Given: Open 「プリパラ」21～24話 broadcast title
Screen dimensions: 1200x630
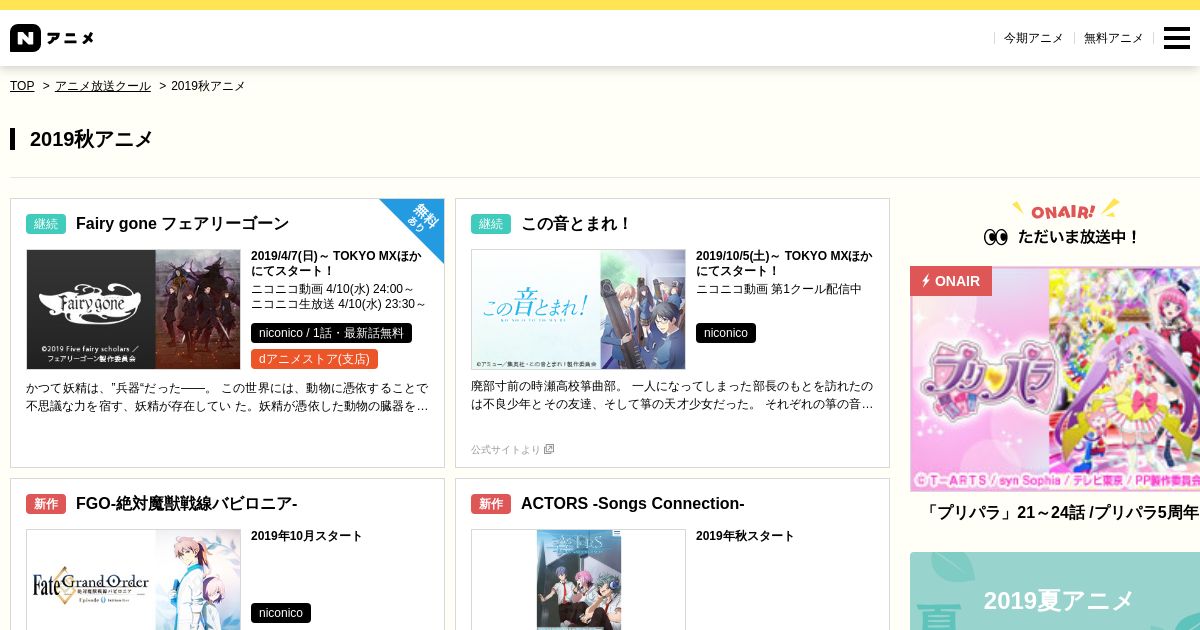Looking at the screenshot, I should (1060, 513).
